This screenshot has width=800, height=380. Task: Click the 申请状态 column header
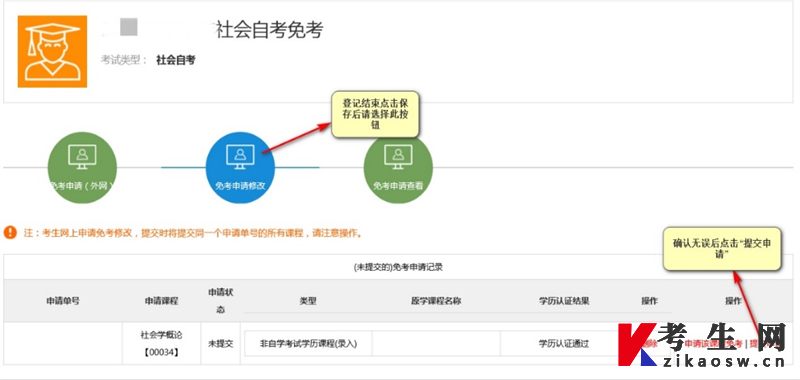tap(220, 301)
